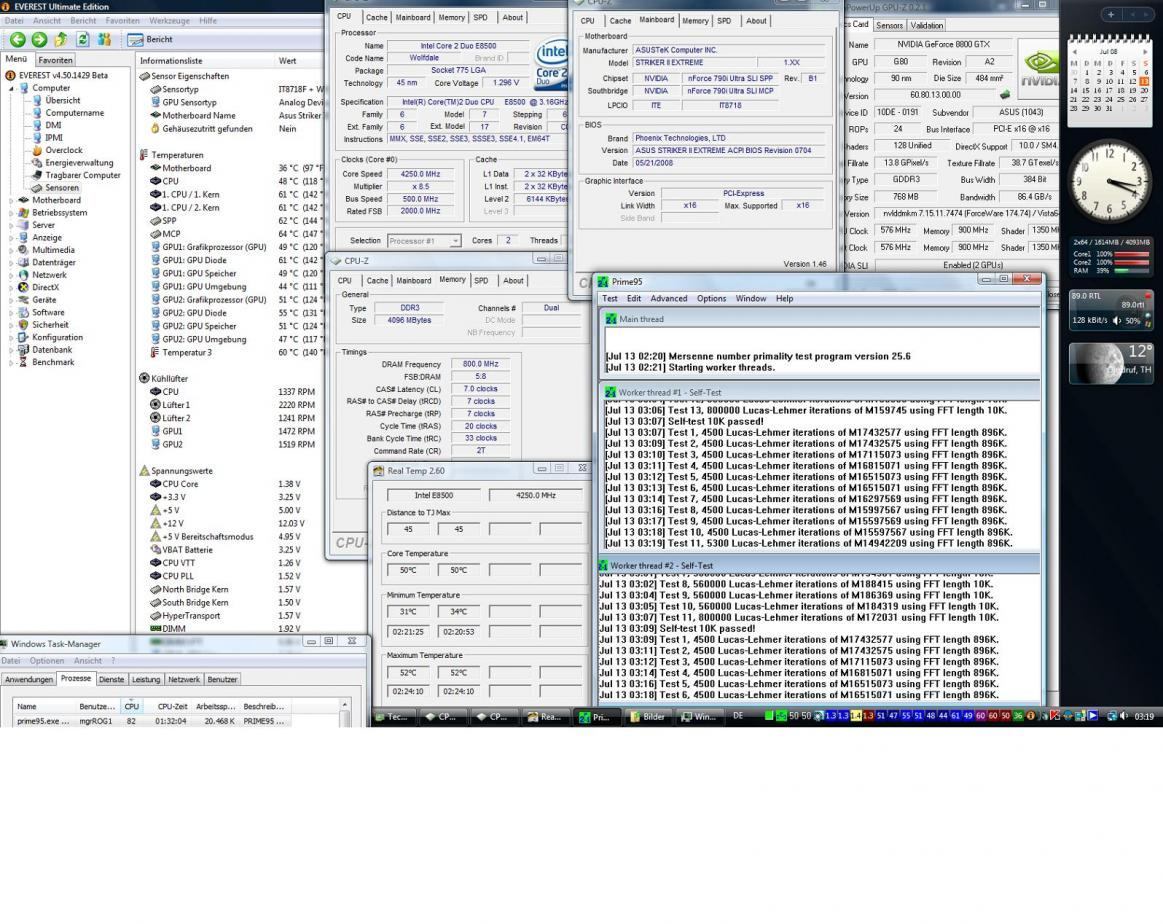The width and height of the screenshot is (1163, 924).
Task: Click the Bilder folder taskbar button
Action: tap(647, 718)
